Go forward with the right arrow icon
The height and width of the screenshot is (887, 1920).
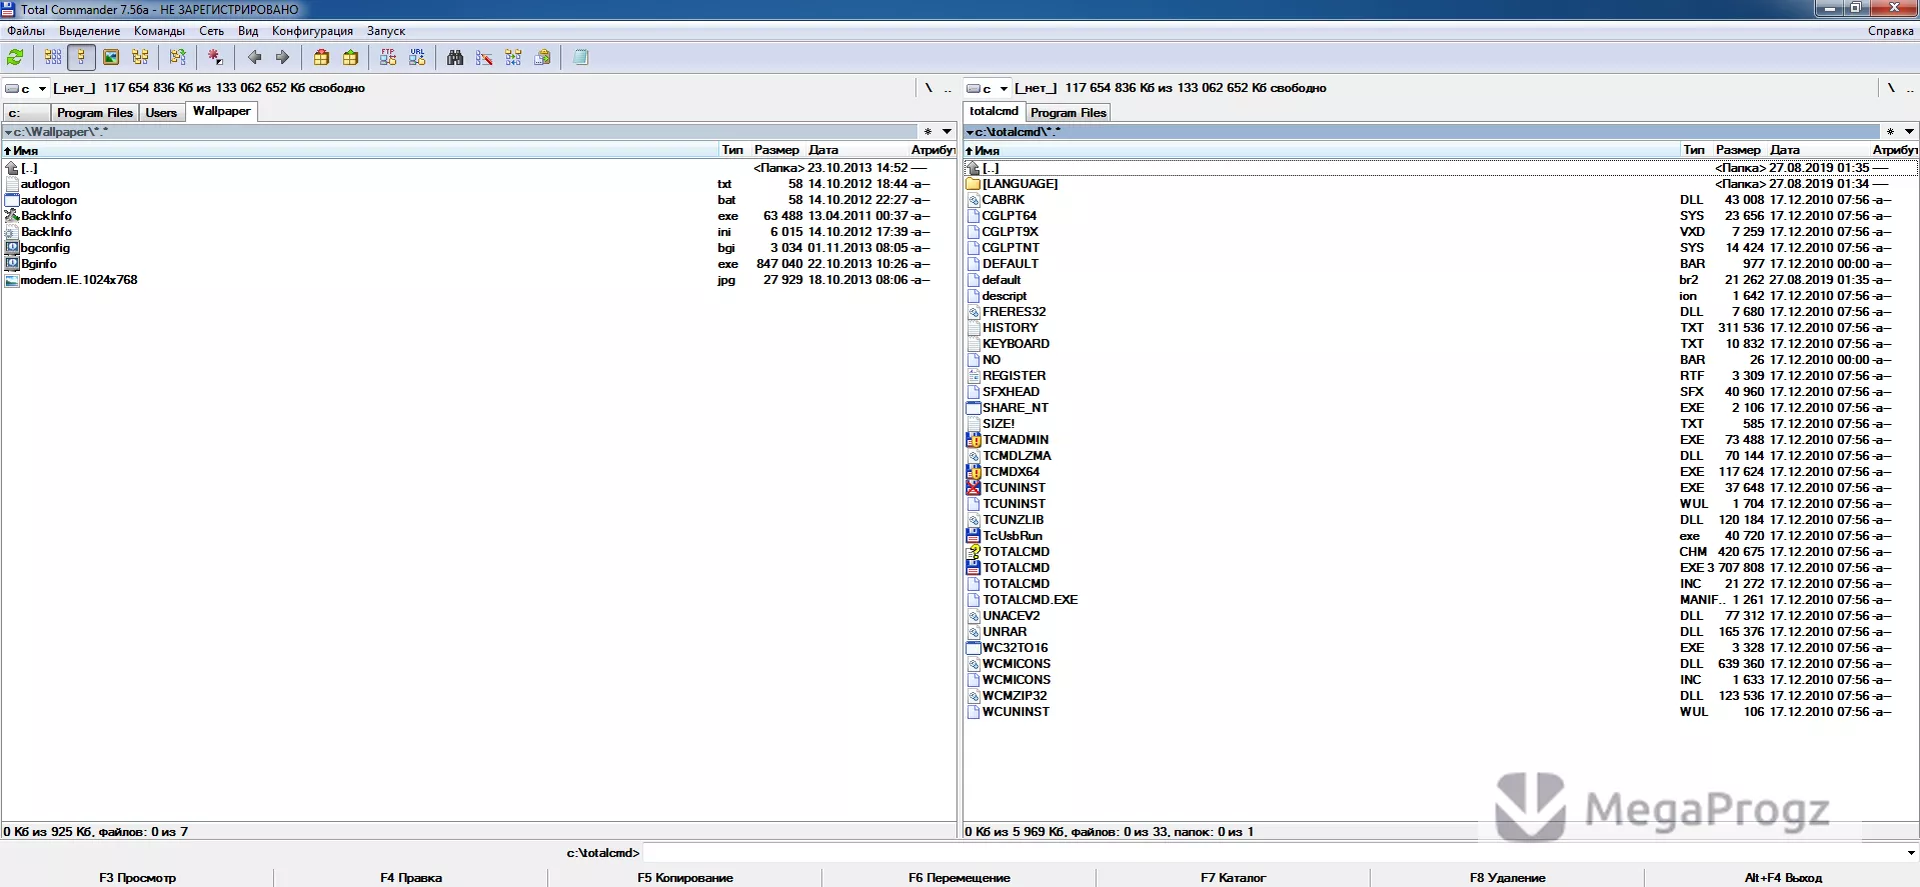point(283,58)
